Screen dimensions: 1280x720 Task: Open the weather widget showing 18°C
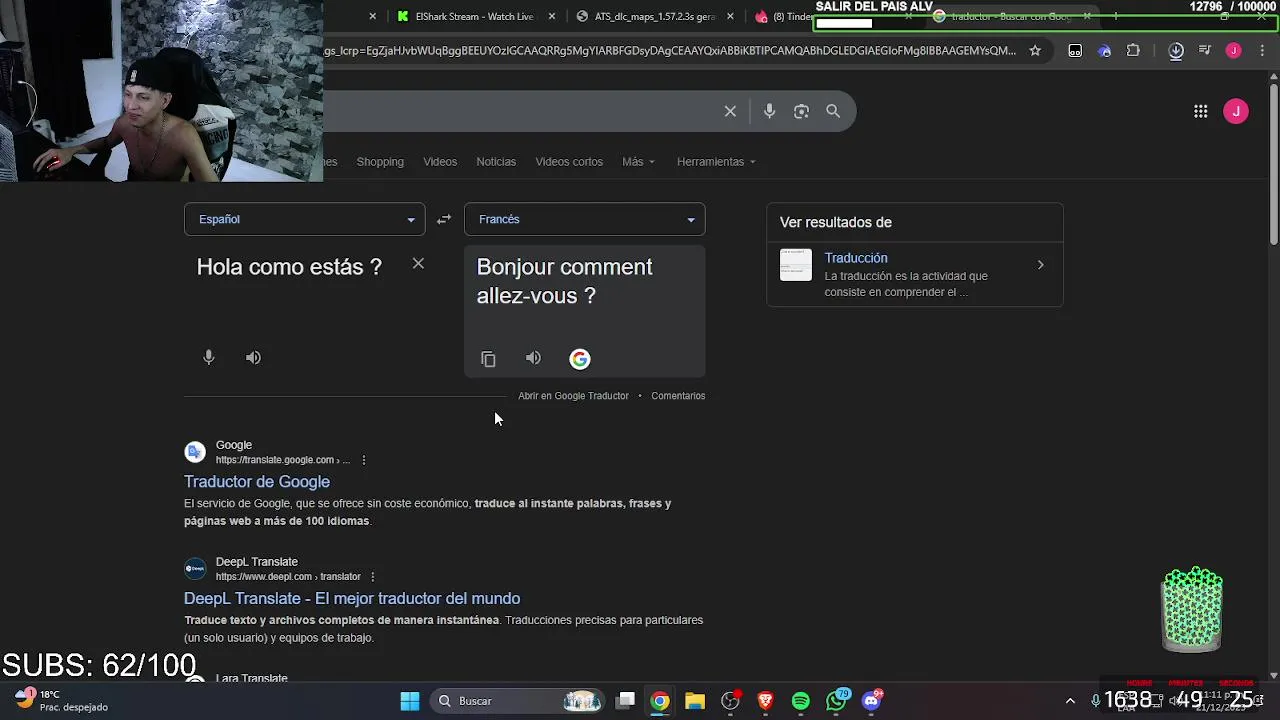click(60, 700)
